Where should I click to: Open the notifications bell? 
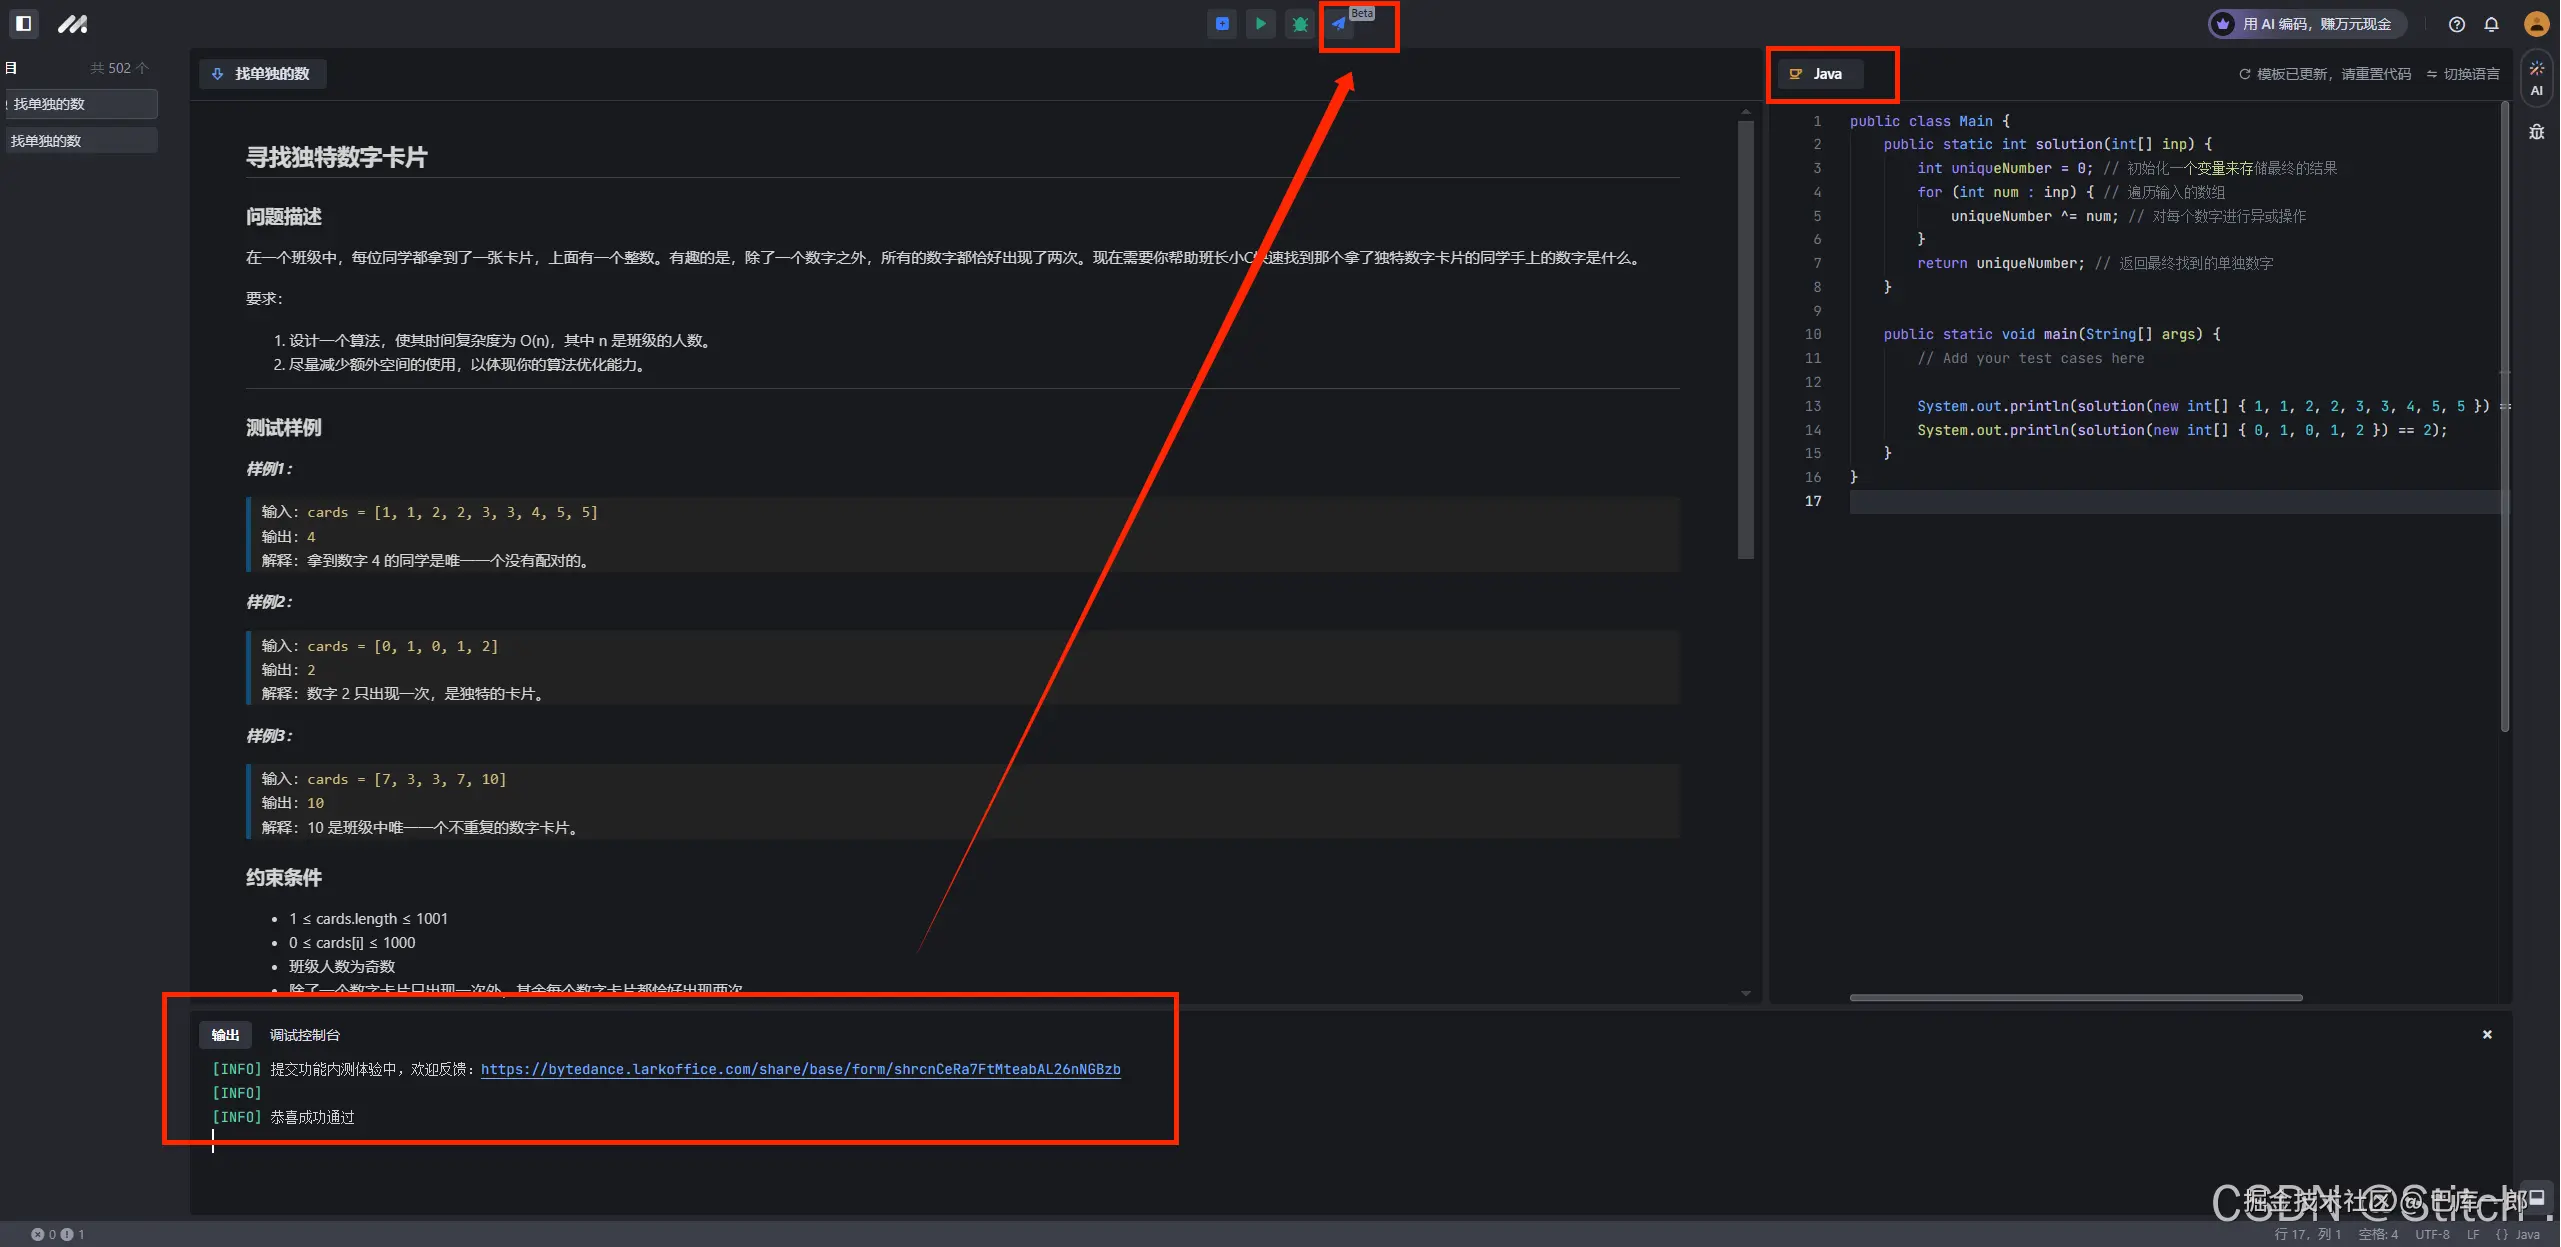point(2491,24)
